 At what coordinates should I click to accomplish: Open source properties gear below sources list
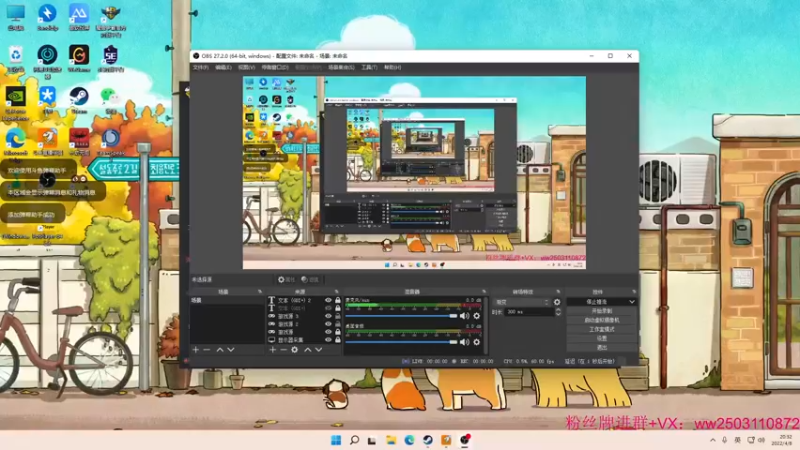pos(294,350)
